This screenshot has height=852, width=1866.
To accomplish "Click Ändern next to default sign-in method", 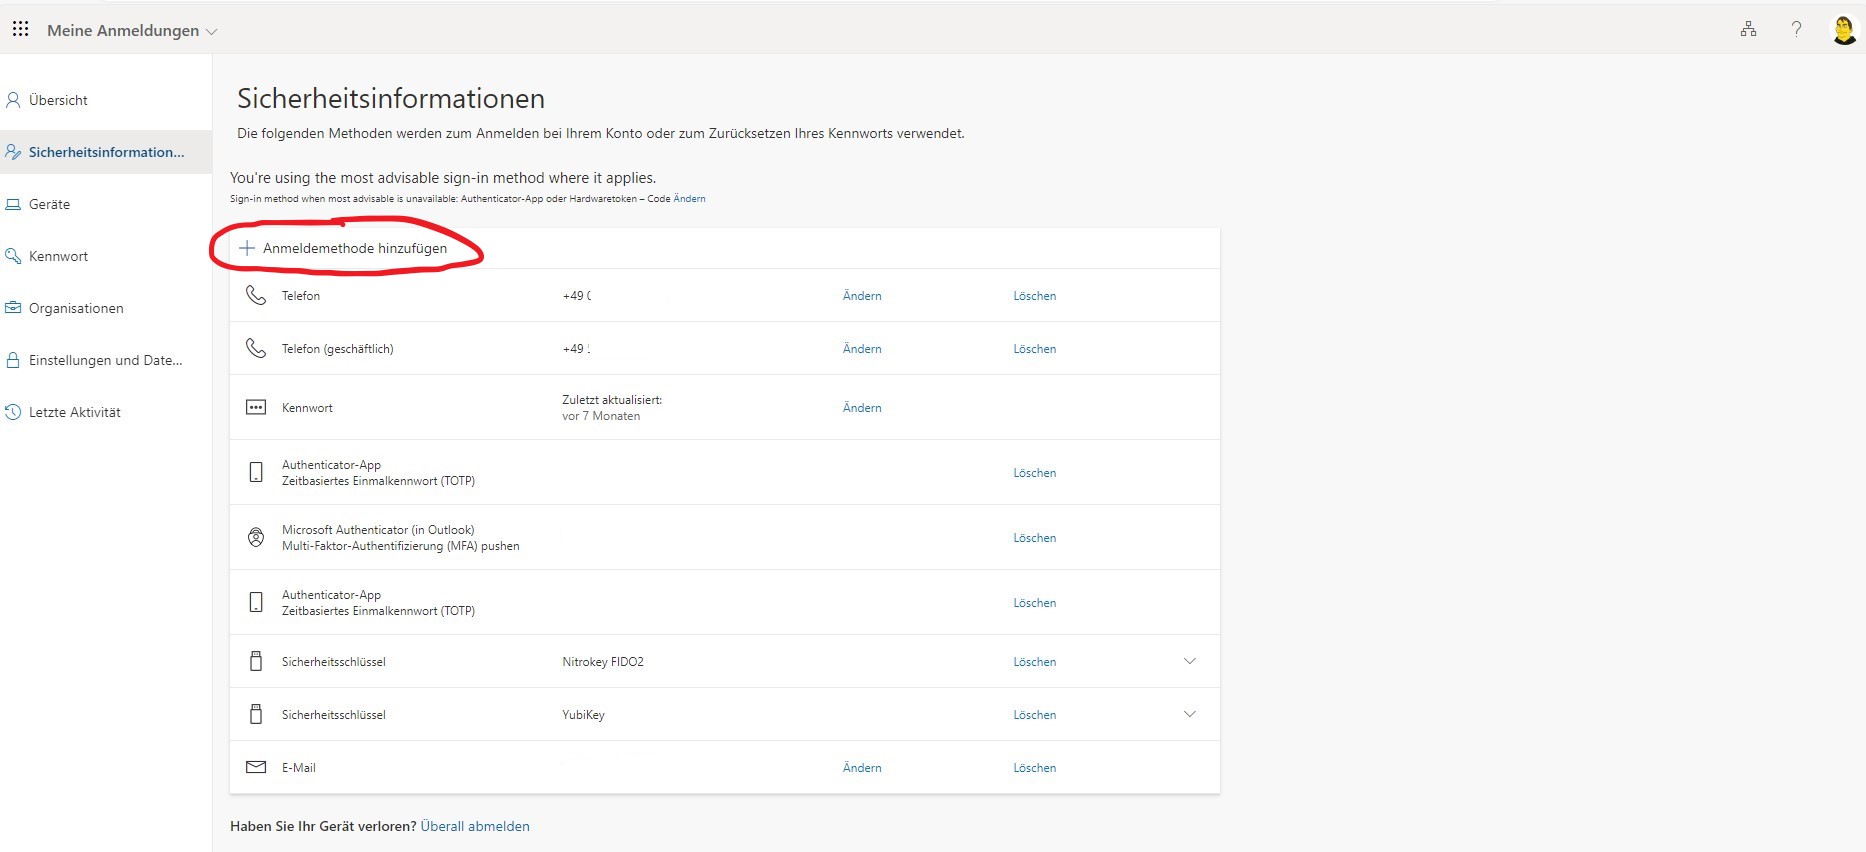I will 689,199.
